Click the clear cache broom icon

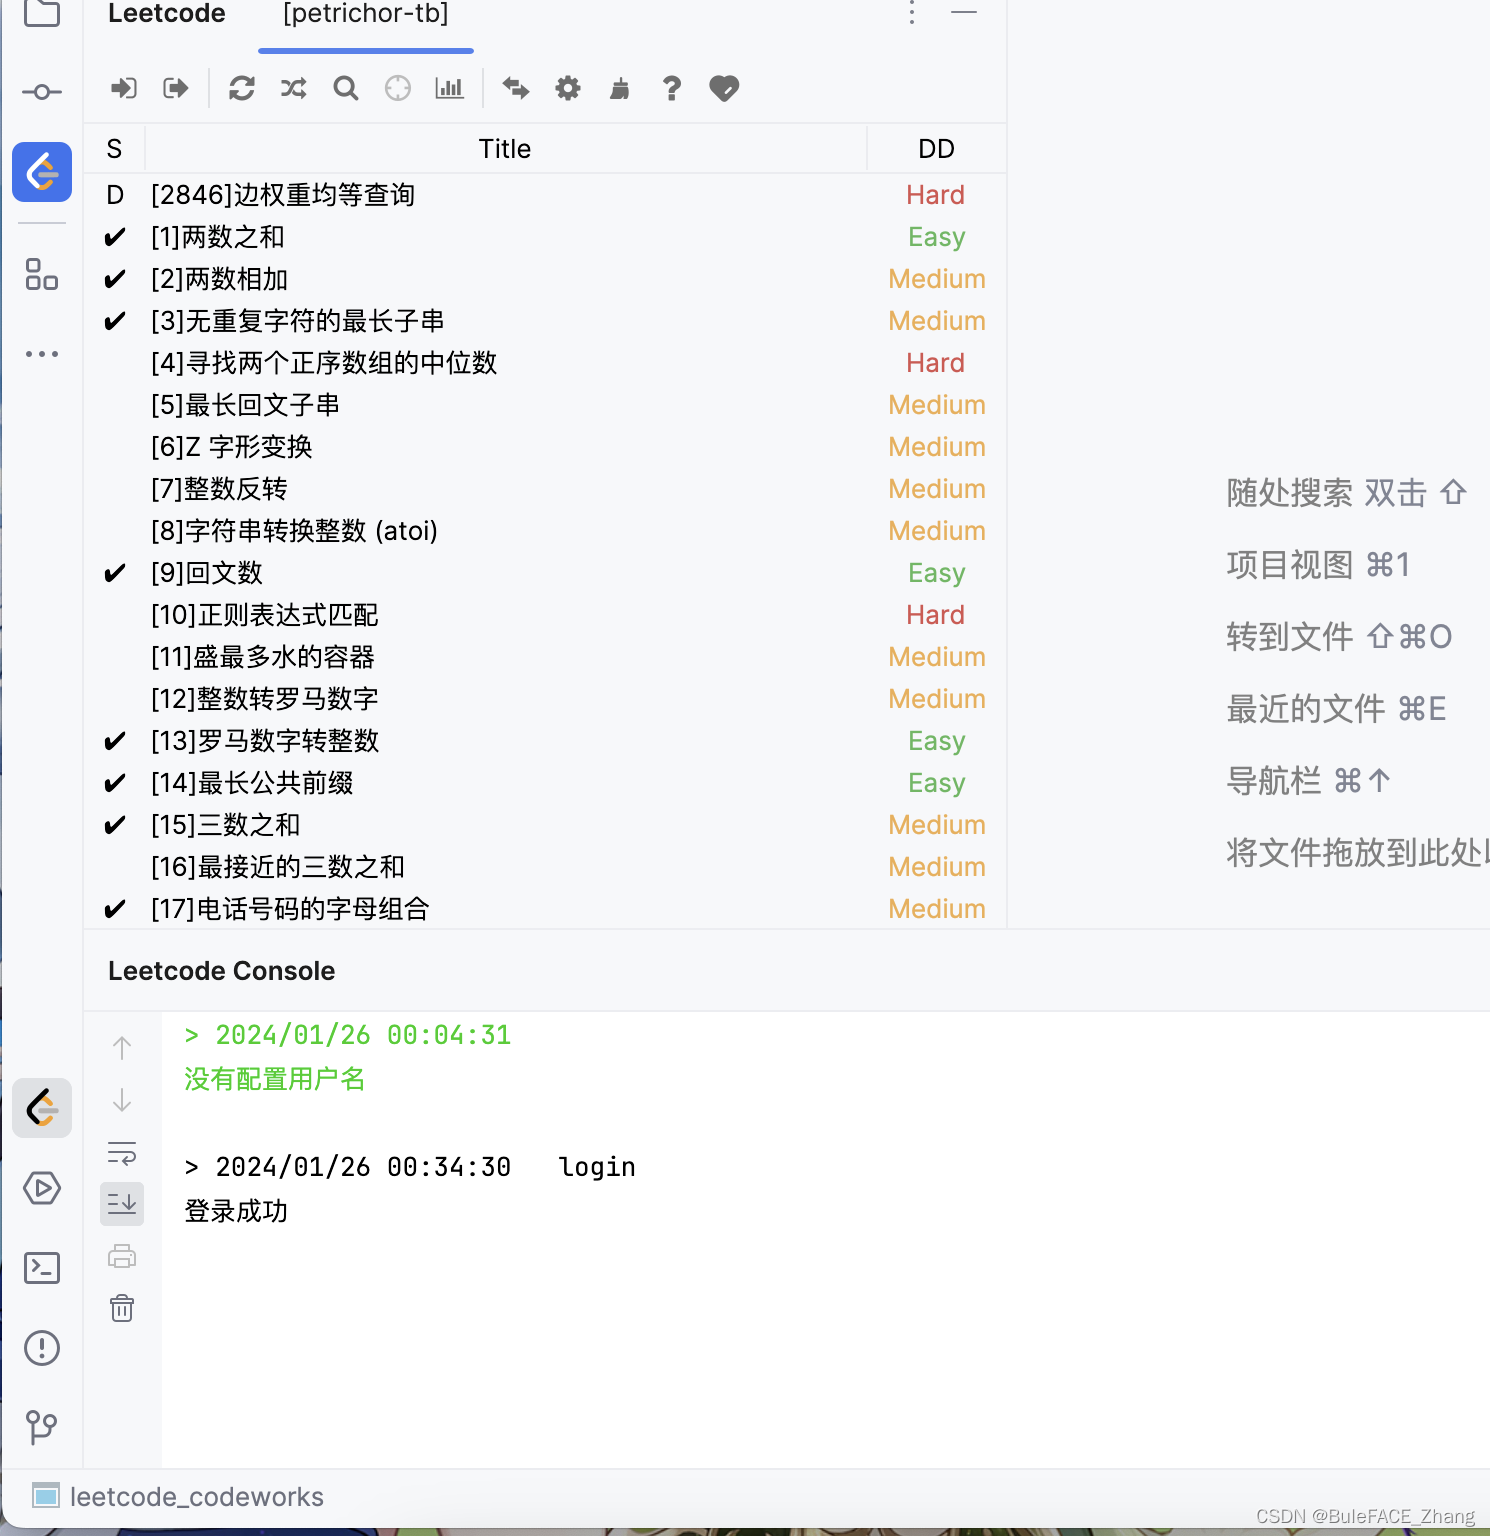[x=620, y=88]
